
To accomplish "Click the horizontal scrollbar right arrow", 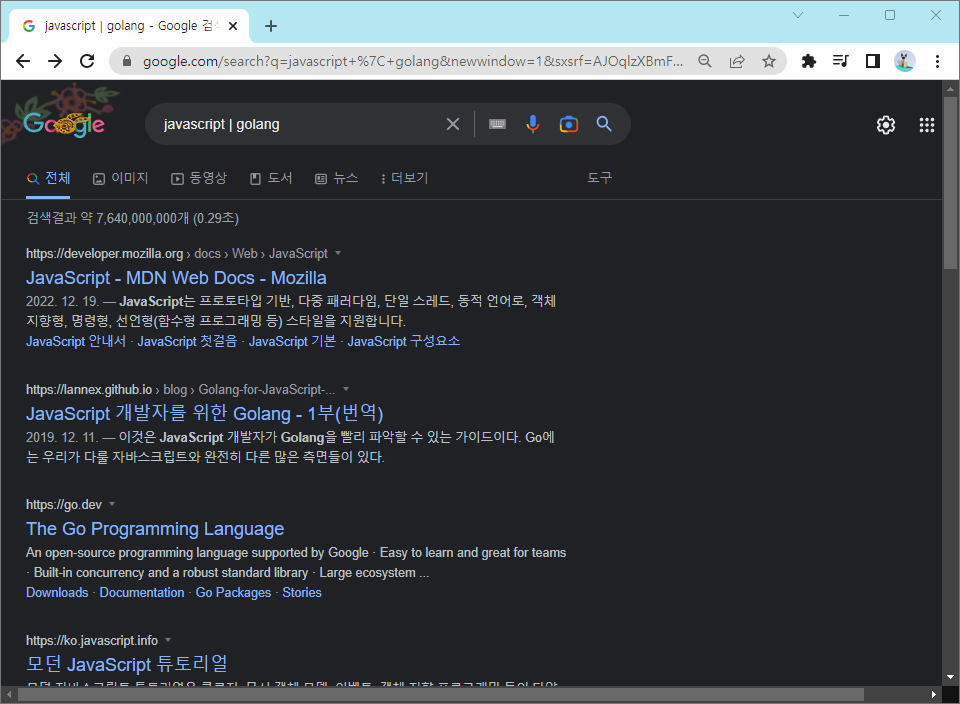I will [934, 695].
